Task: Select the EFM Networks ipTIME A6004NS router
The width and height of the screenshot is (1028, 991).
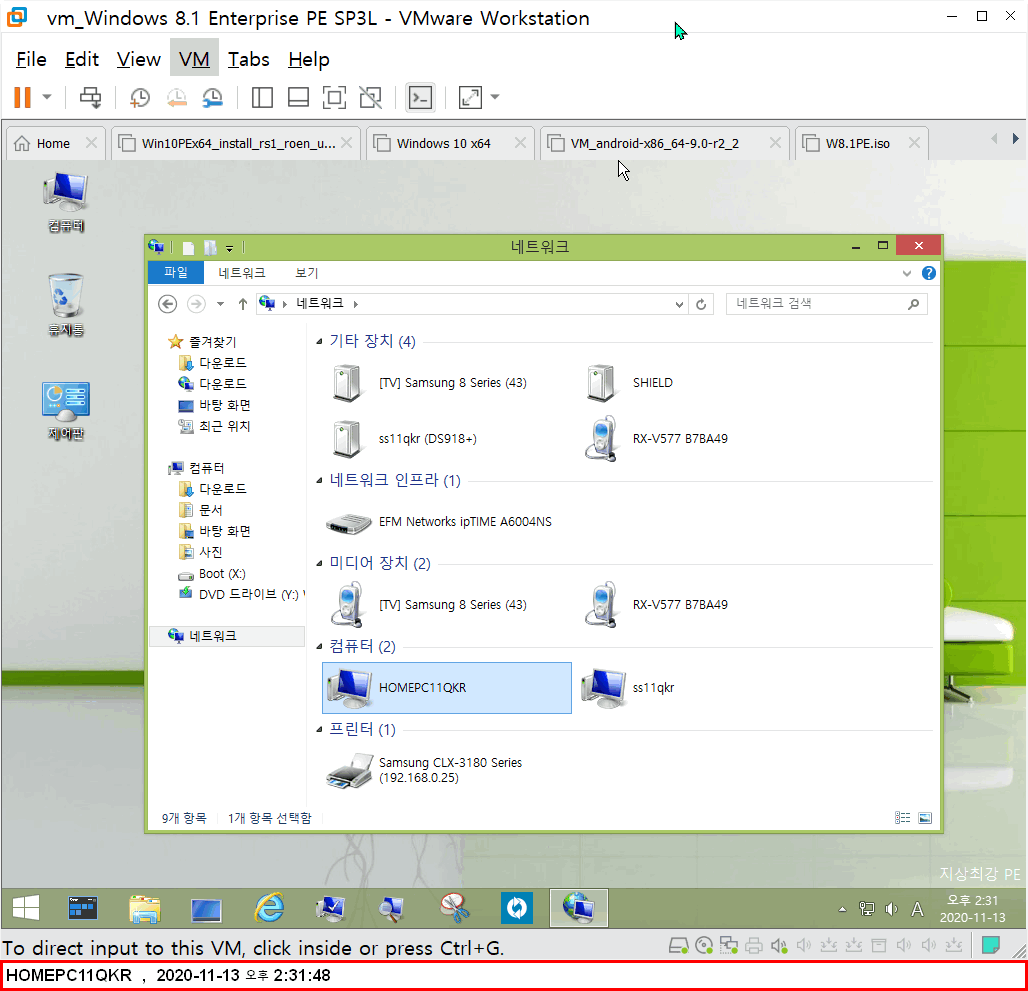Action: coord(446,522)
